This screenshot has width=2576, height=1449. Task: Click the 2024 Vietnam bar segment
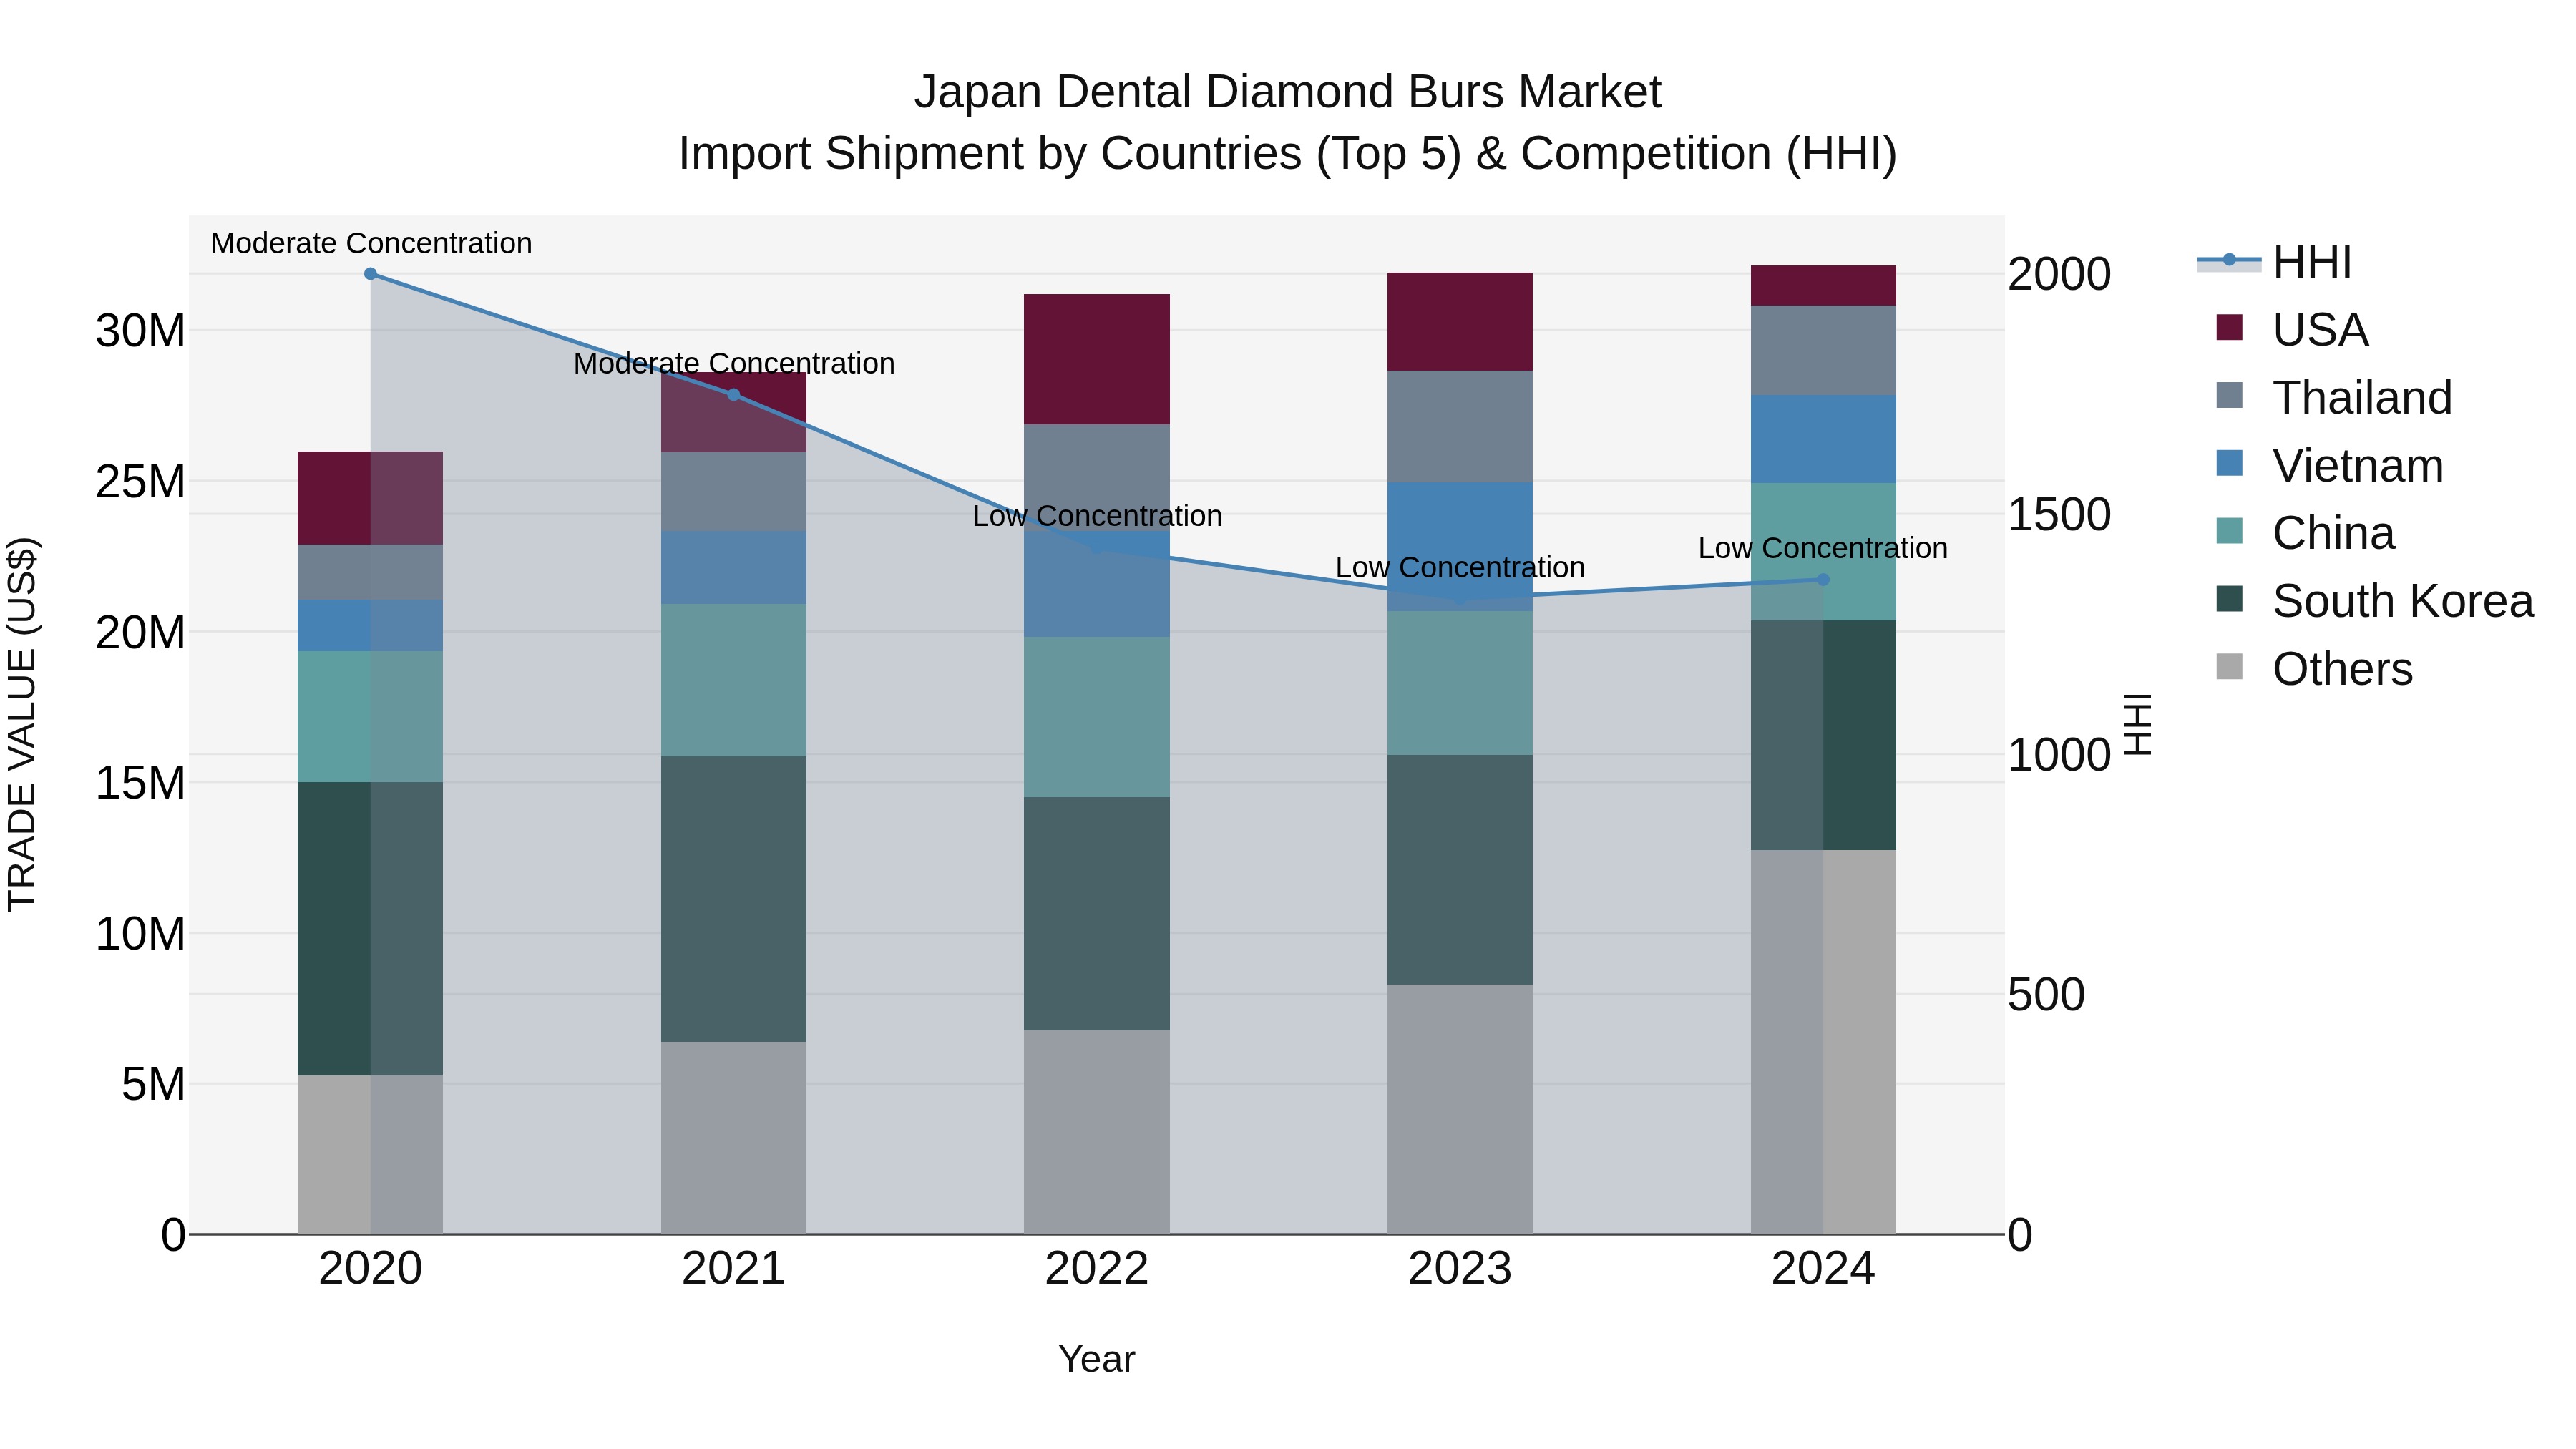point(1823,439)
